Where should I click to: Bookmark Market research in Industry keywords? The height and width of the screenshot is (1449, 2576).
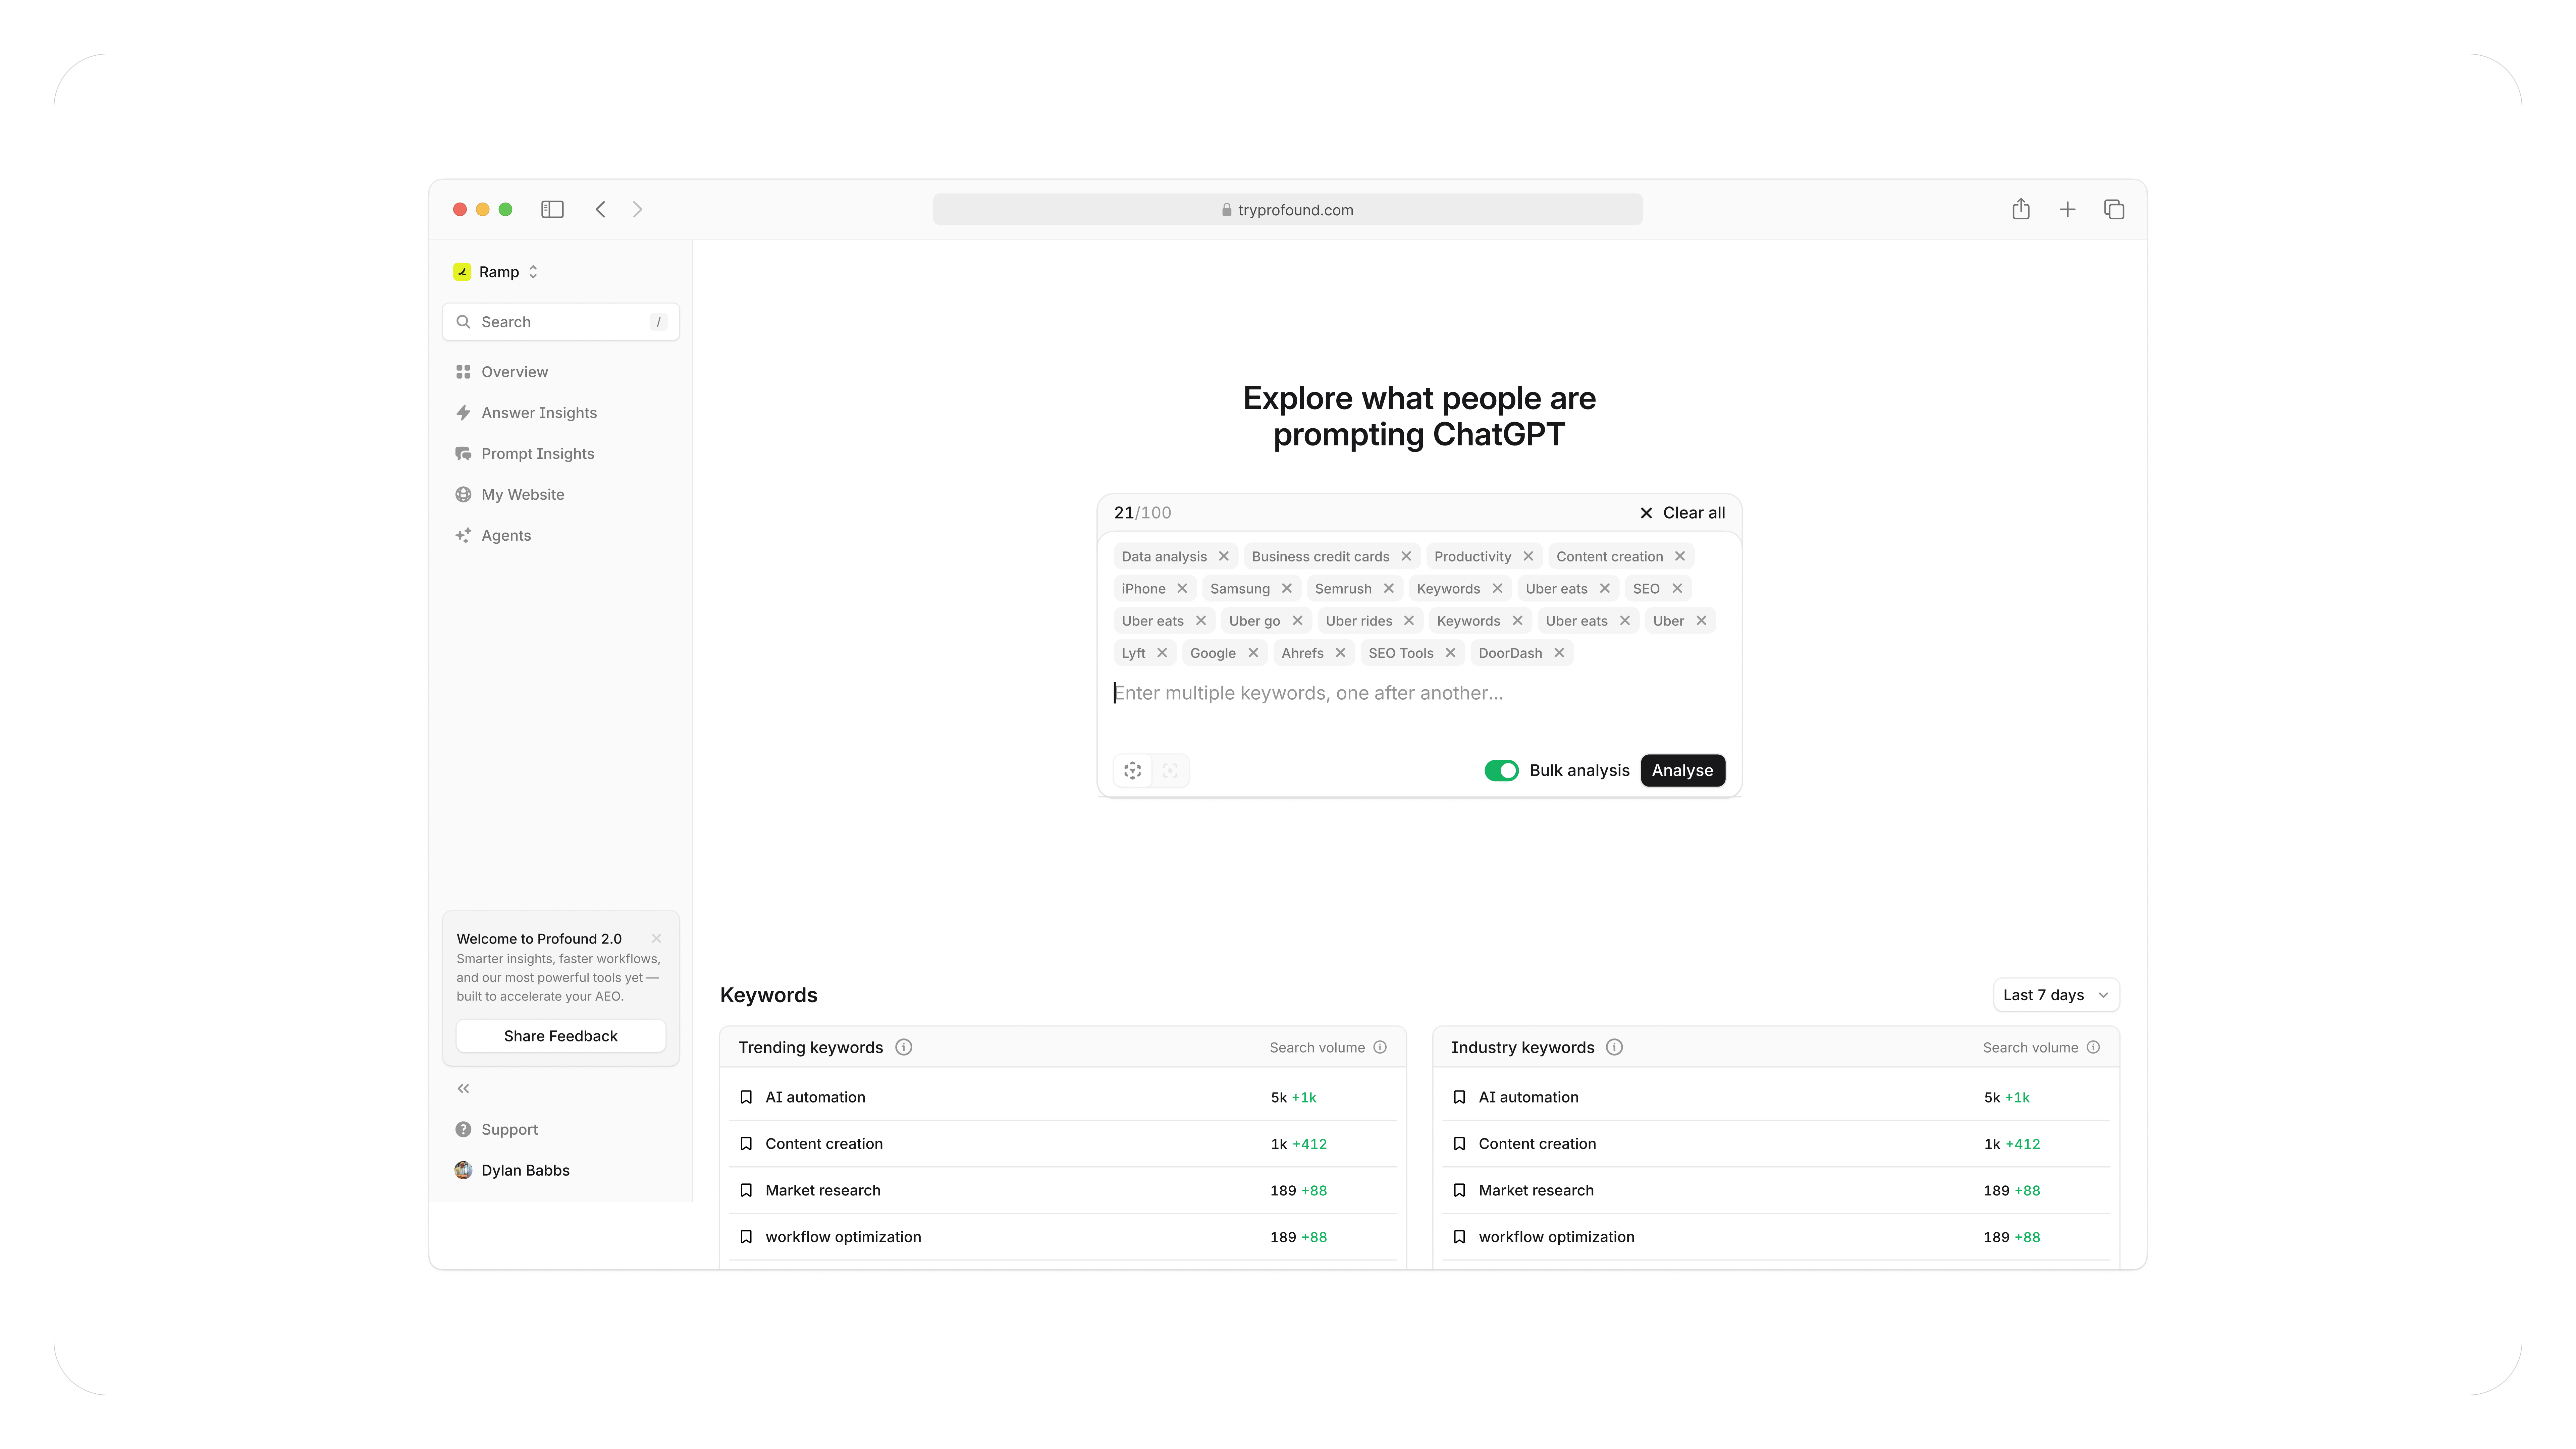pyautogui.click(x=1459, y=1190)
